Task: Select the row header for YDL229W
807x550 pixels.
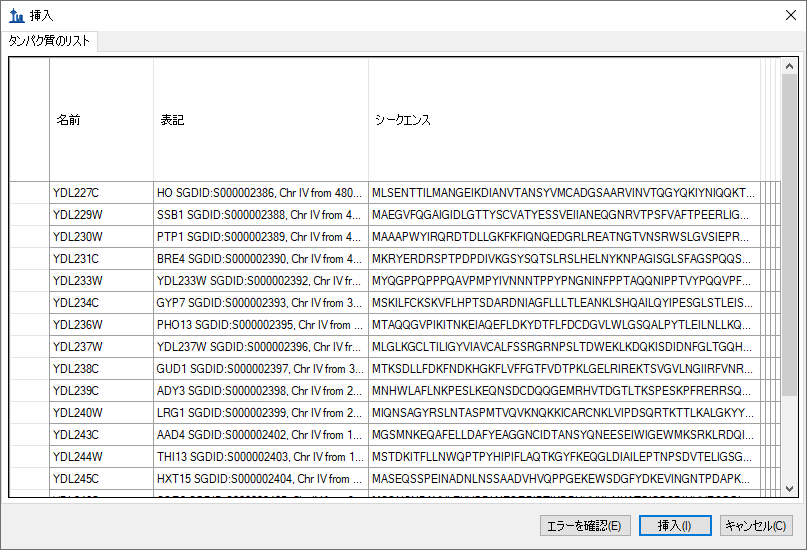Action: tap(29, 215)
